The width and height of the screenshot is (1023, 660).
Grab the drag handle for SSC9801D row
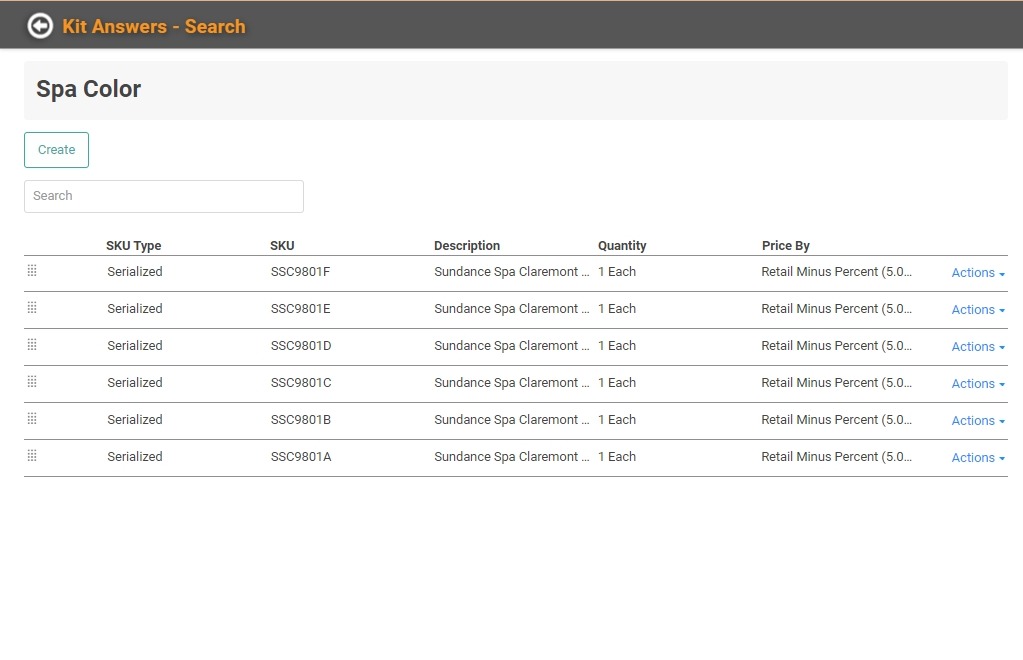(32, 345)
